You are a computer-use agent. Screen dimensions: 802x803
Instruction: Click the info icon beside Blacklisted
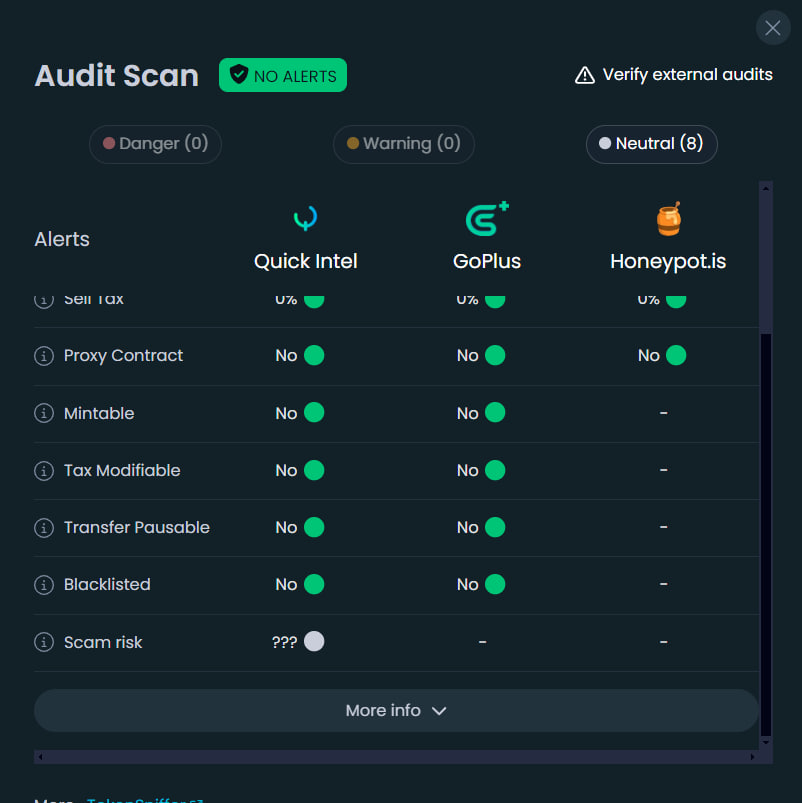[44, 584]
